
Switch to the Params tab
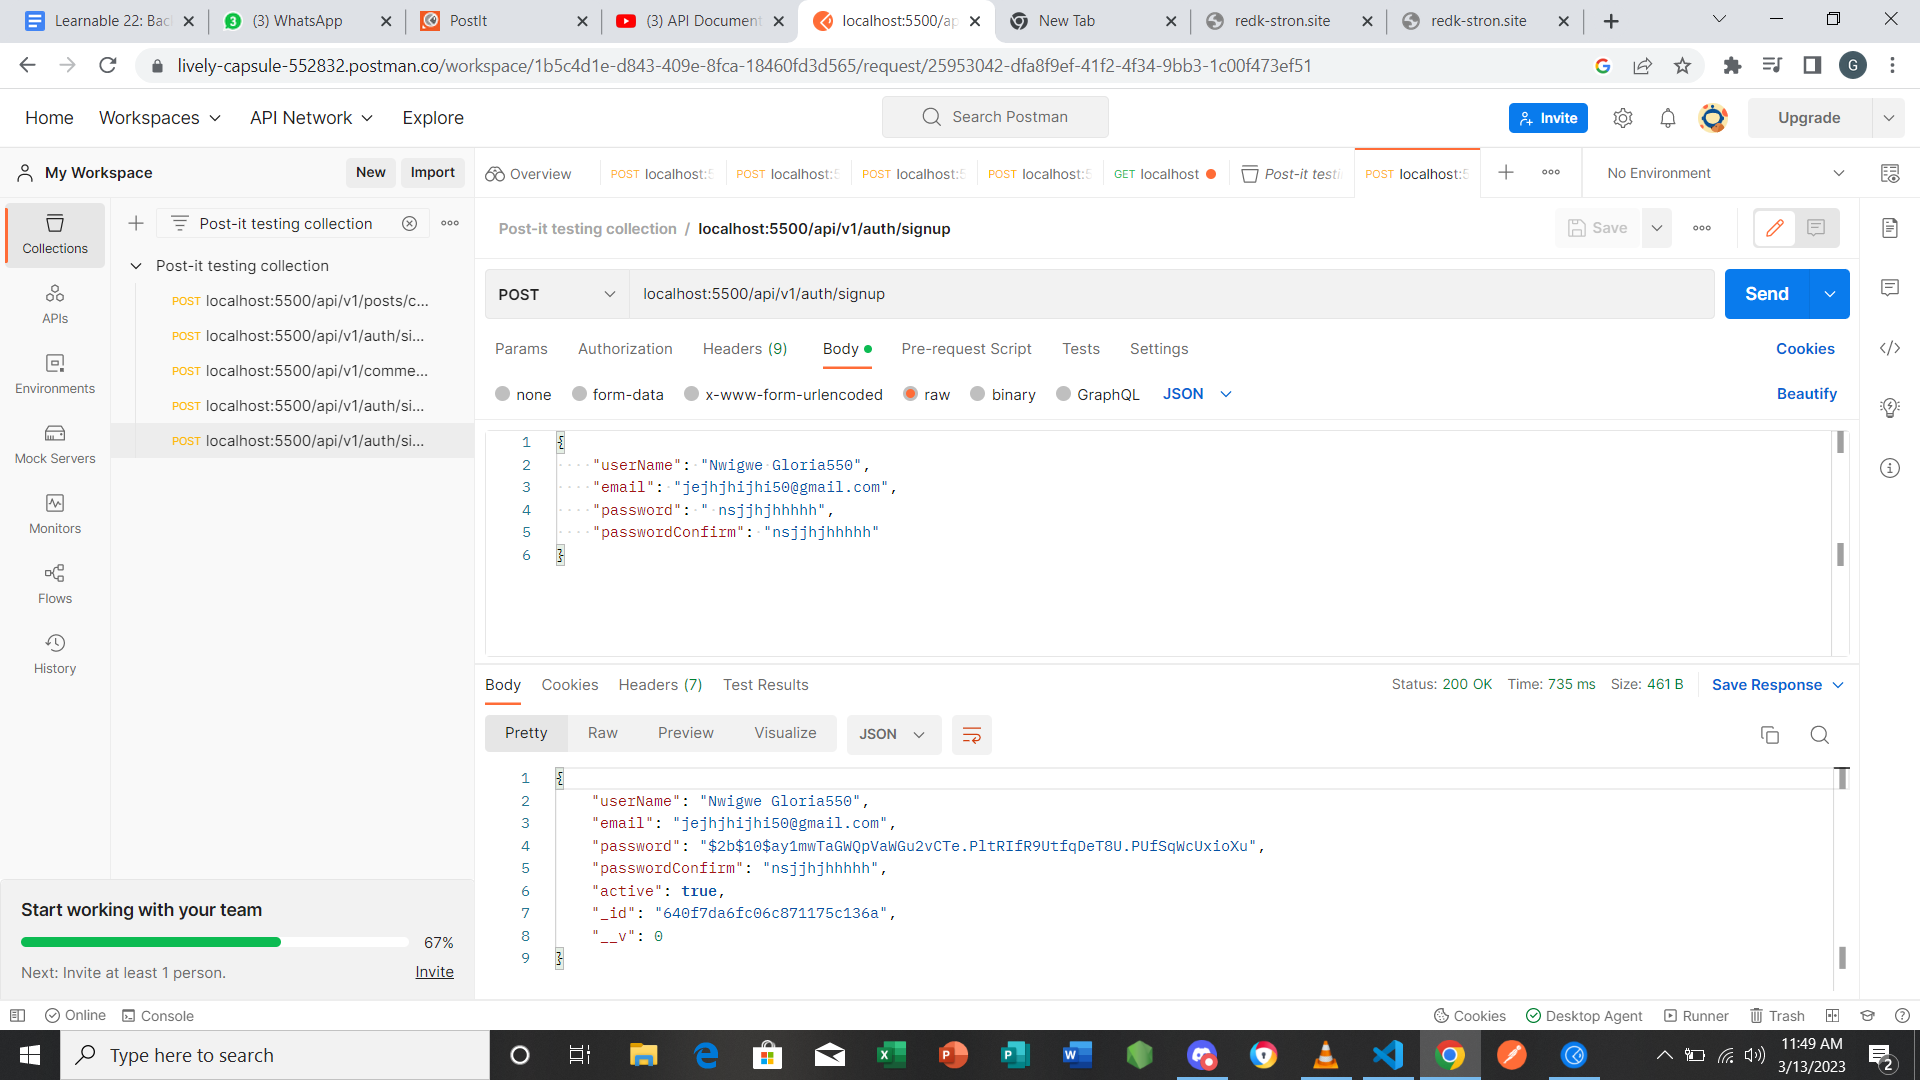(521, 349)
